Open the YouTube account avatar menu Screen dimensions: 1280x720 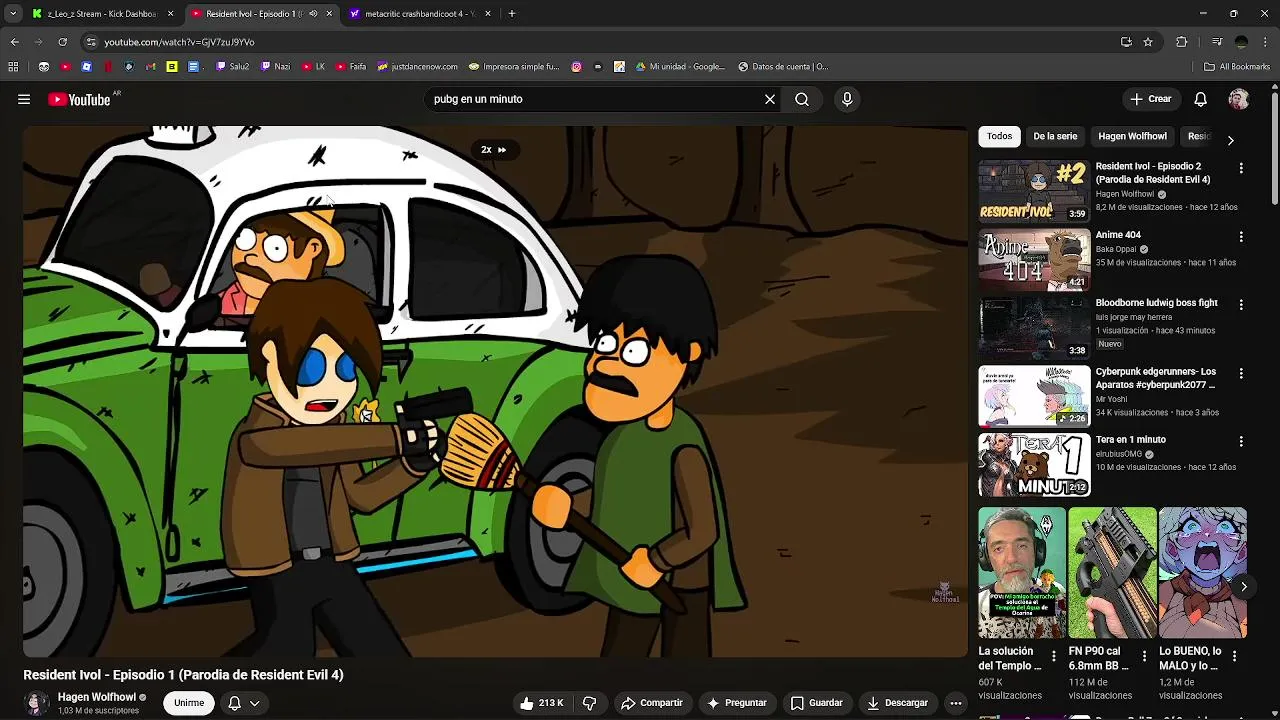pyautogui.click(x=1239, y=99)
